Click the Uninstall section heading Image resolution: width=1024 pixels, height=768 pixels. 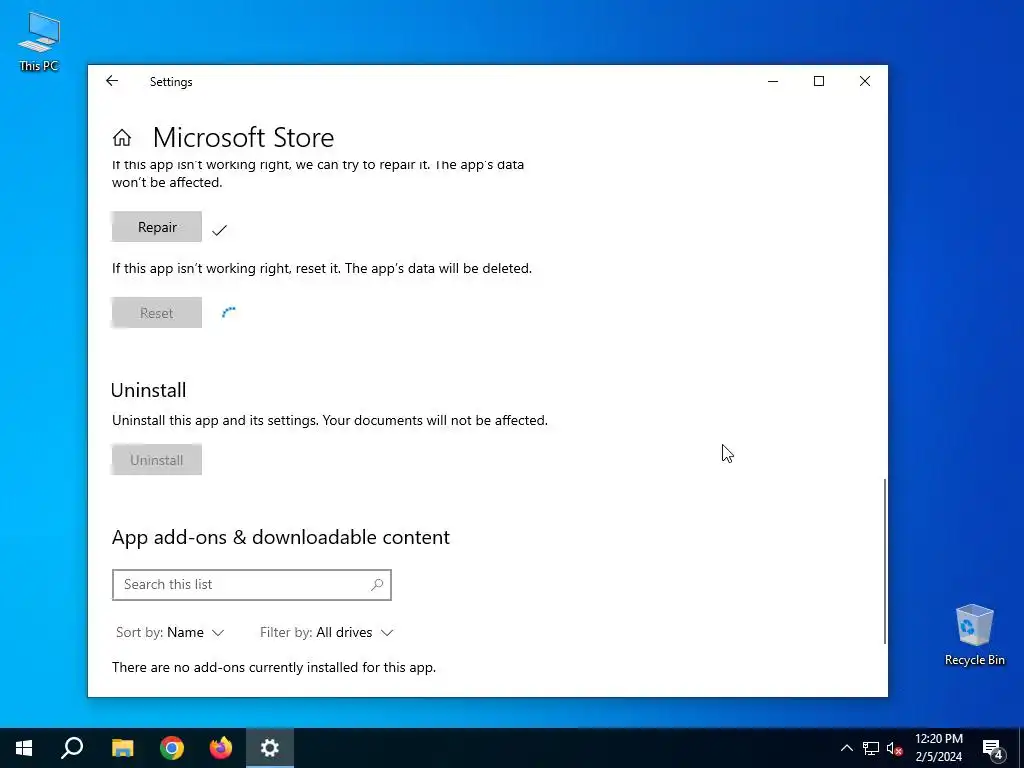[148, 390]
